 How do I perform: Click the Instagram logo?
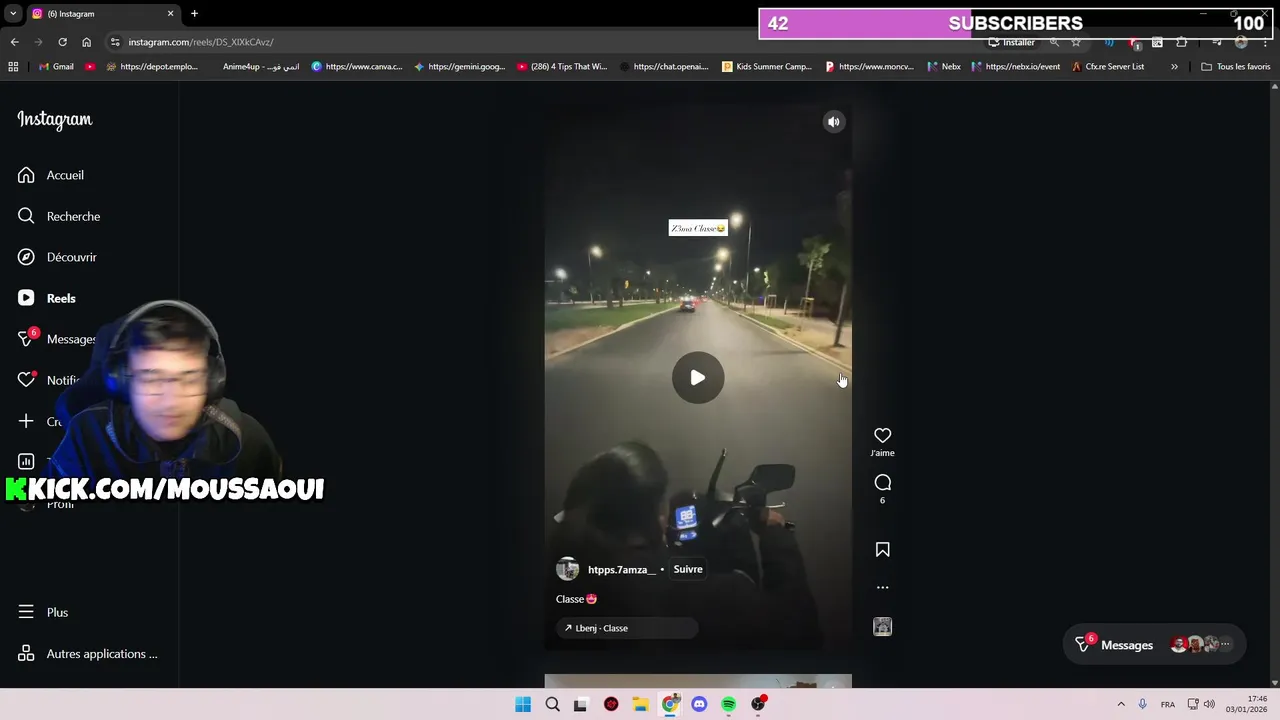[55, 119]
